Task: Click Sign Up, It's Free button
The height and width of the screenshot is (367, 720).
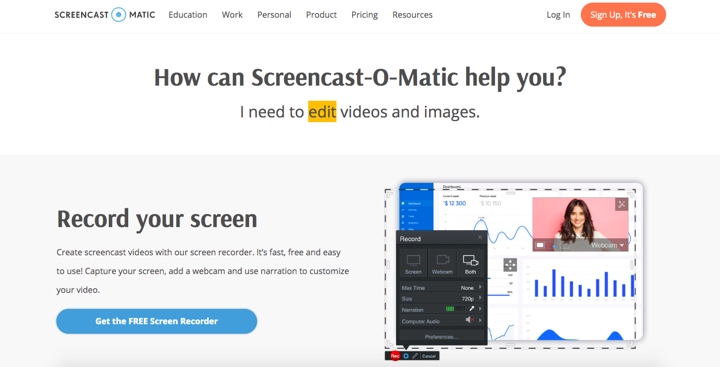Action: point(623,15)
